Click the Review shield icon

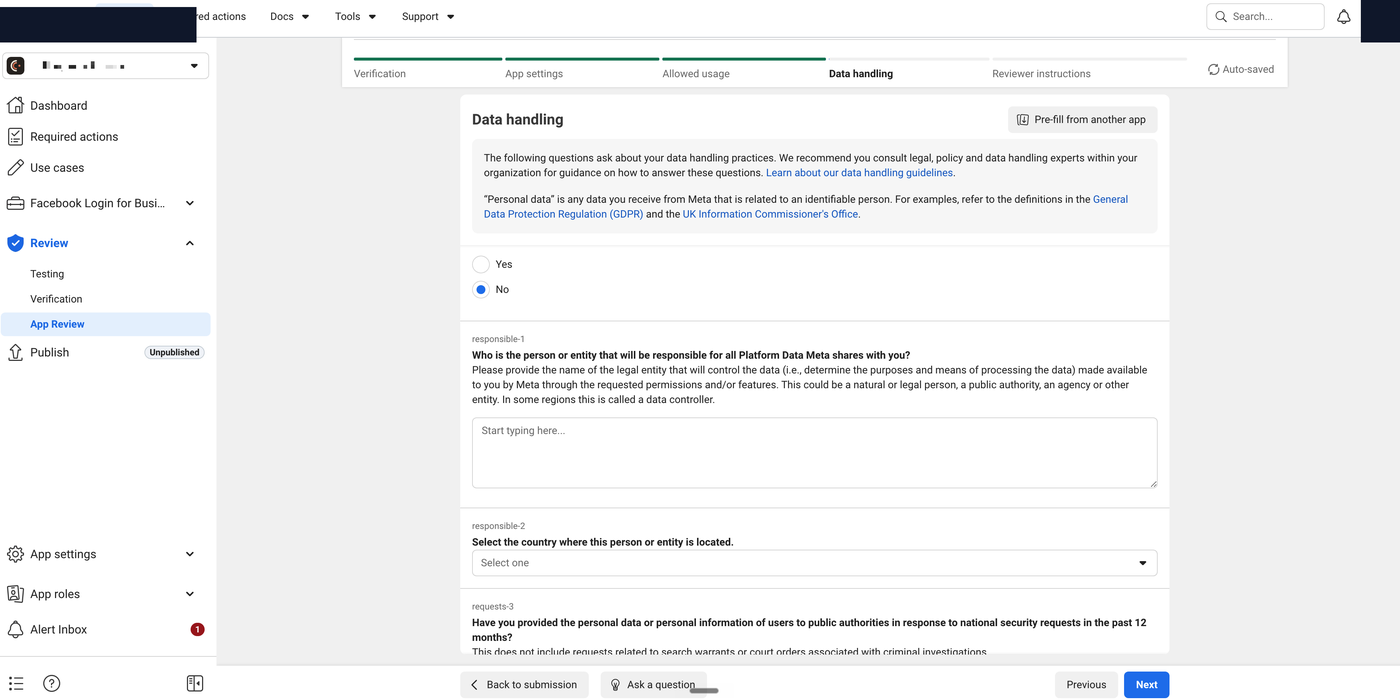click(x=15, y=243)
